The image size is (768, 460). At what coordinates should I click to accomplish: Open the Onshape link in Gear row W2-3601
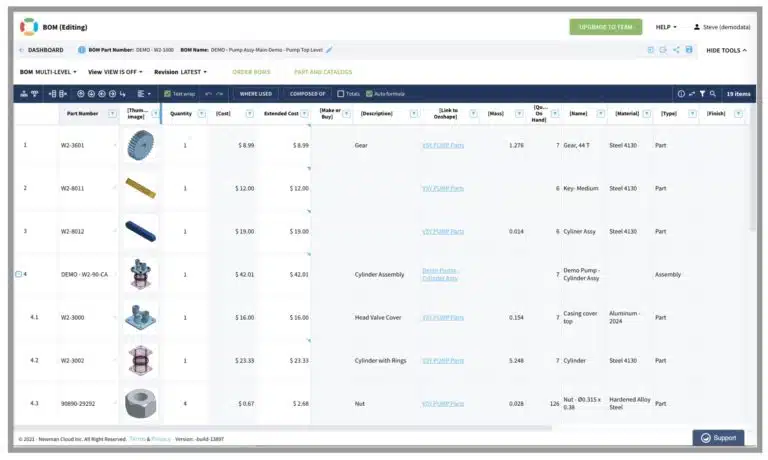[443, 145]
